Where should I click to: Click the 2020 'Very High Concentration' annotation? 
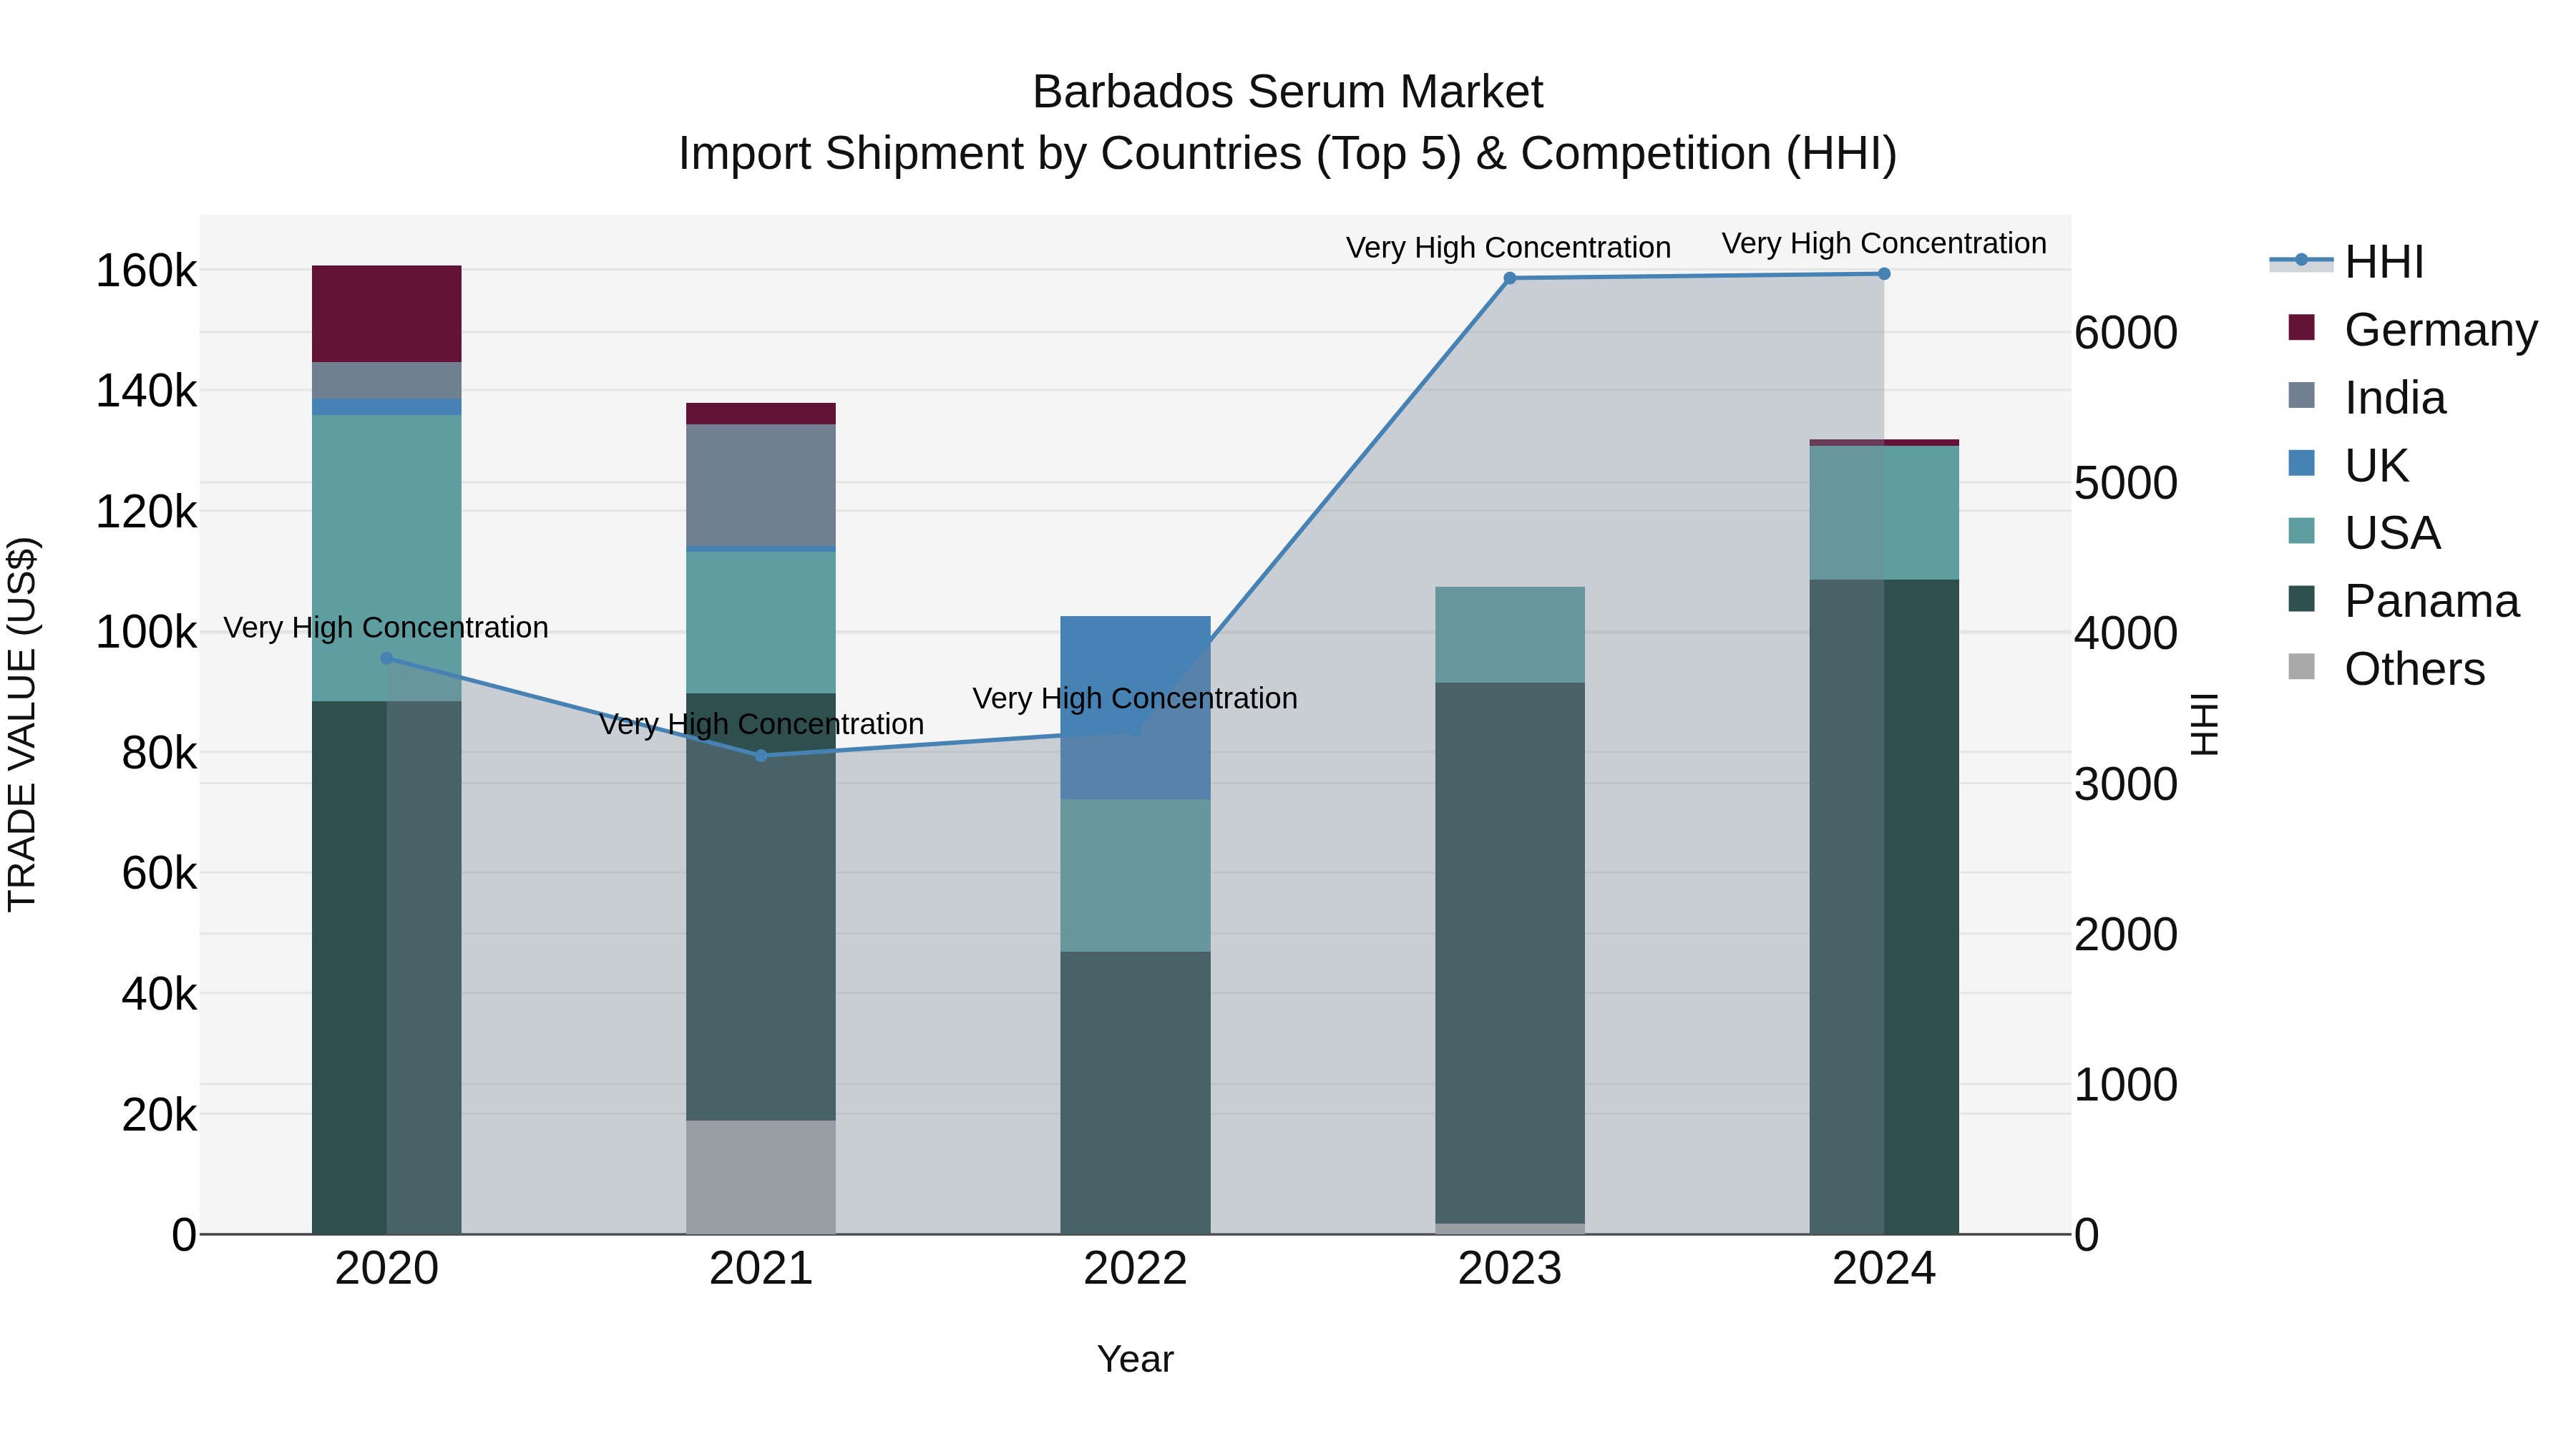pyautogui.click(x=386, y=627)
